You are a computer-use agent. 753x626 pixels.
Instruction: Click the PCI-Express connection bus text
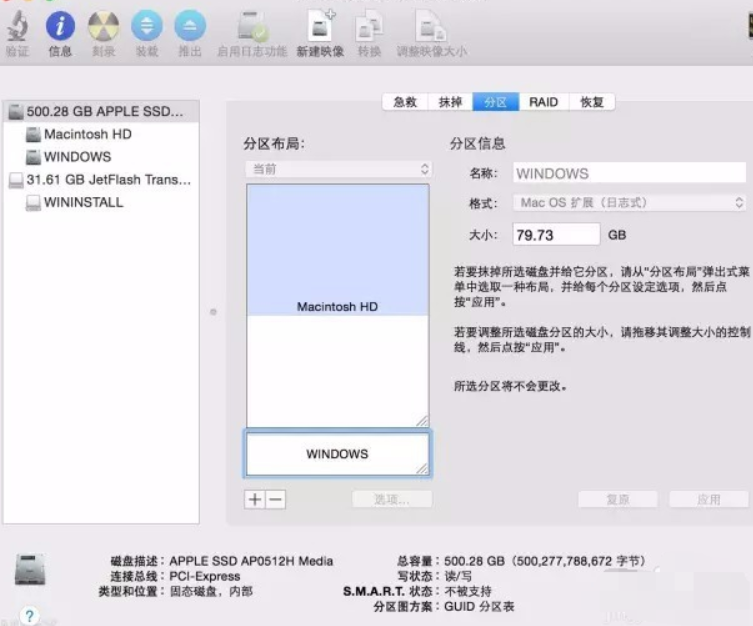pyautogui.click(x=205, y=576)
